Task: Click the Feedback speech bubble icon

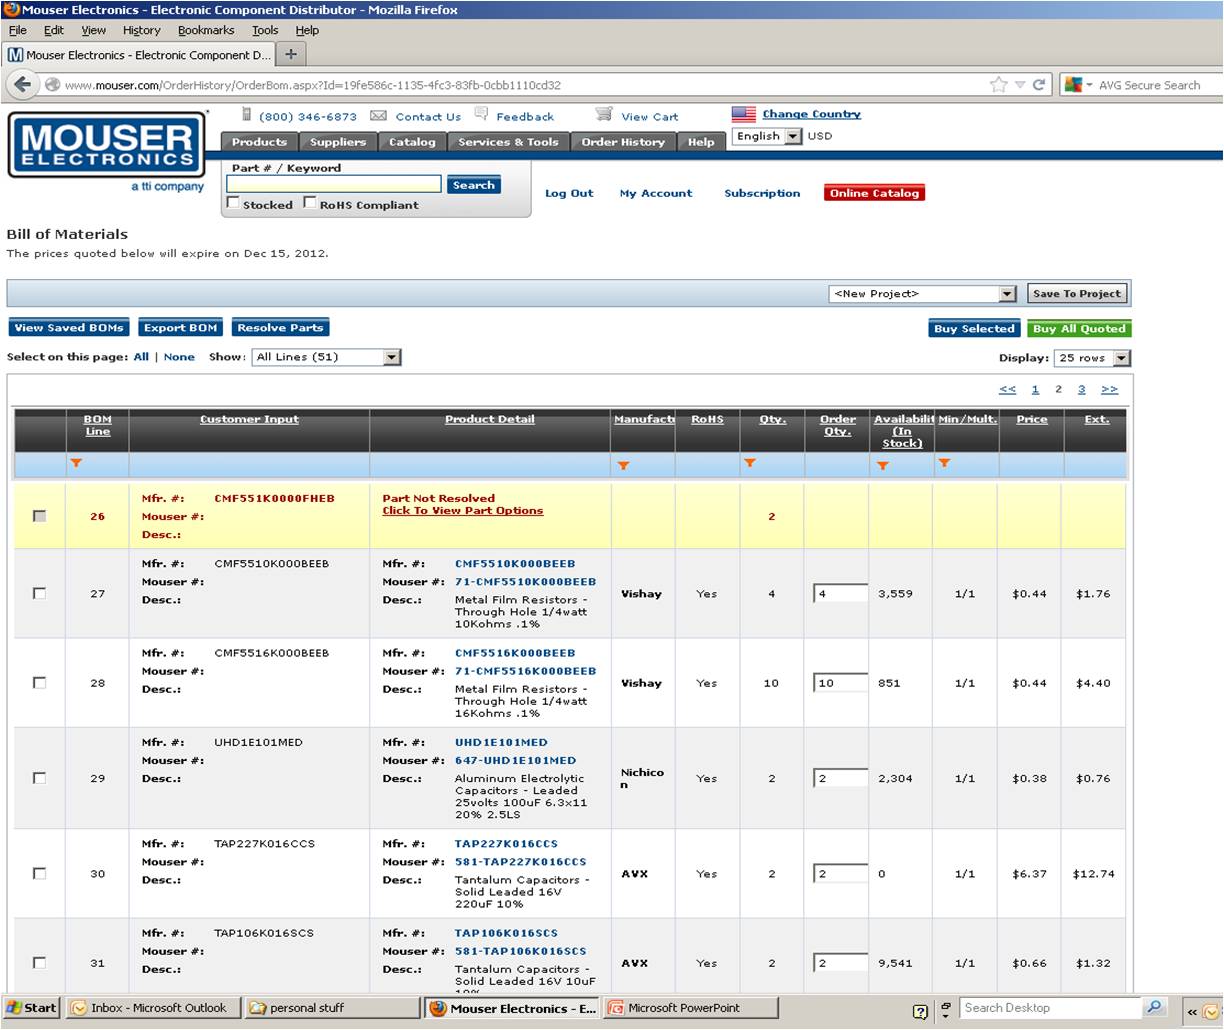Action: [482, 114]
